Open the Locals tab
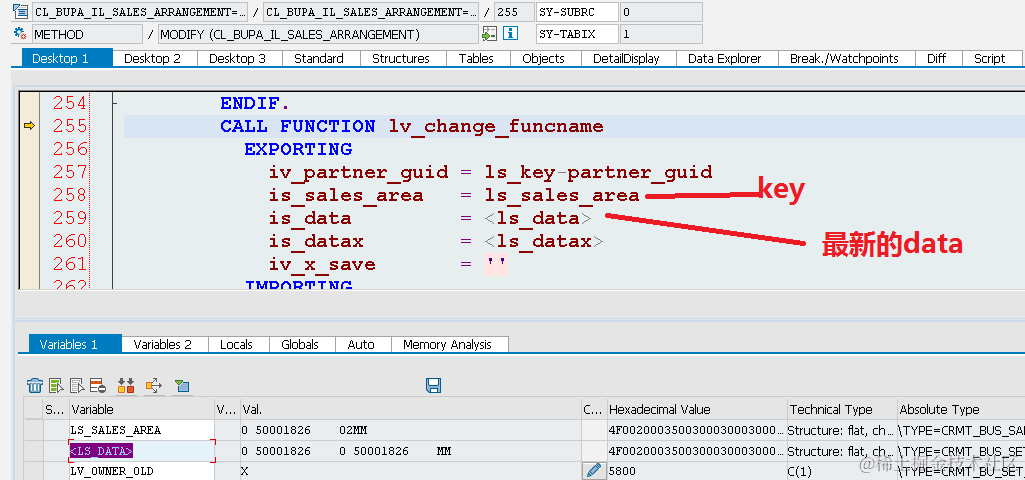 [x=236, y=344]
